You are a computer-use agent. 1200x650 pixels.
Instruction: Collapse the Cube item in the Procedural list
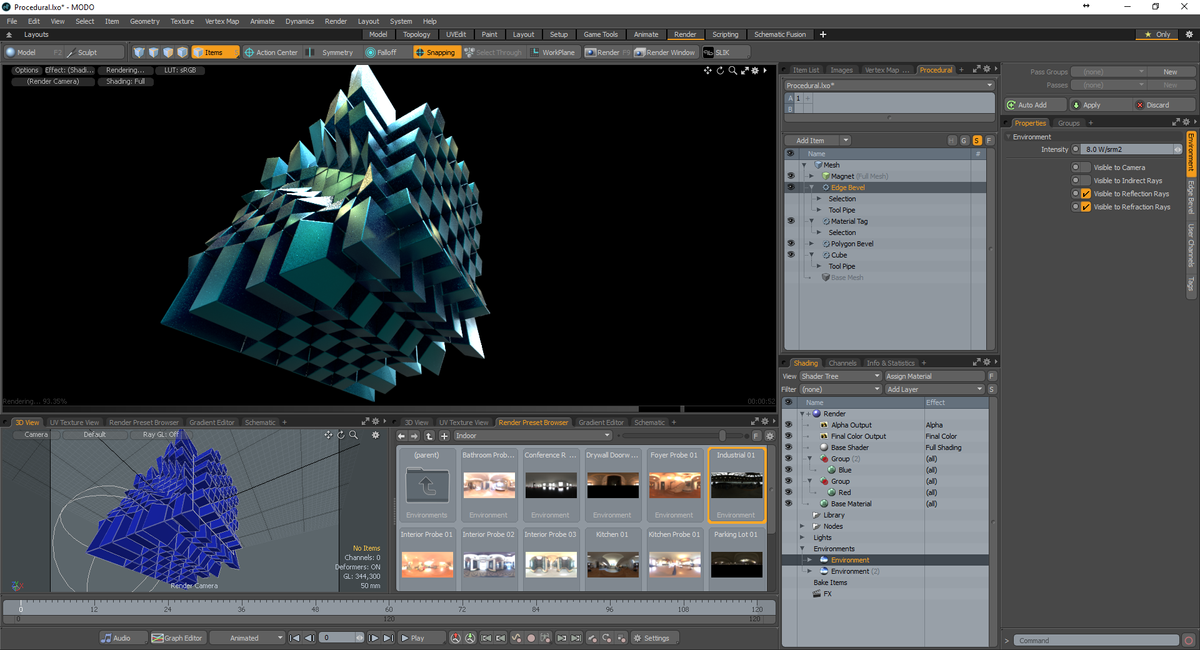pos(812,255)
